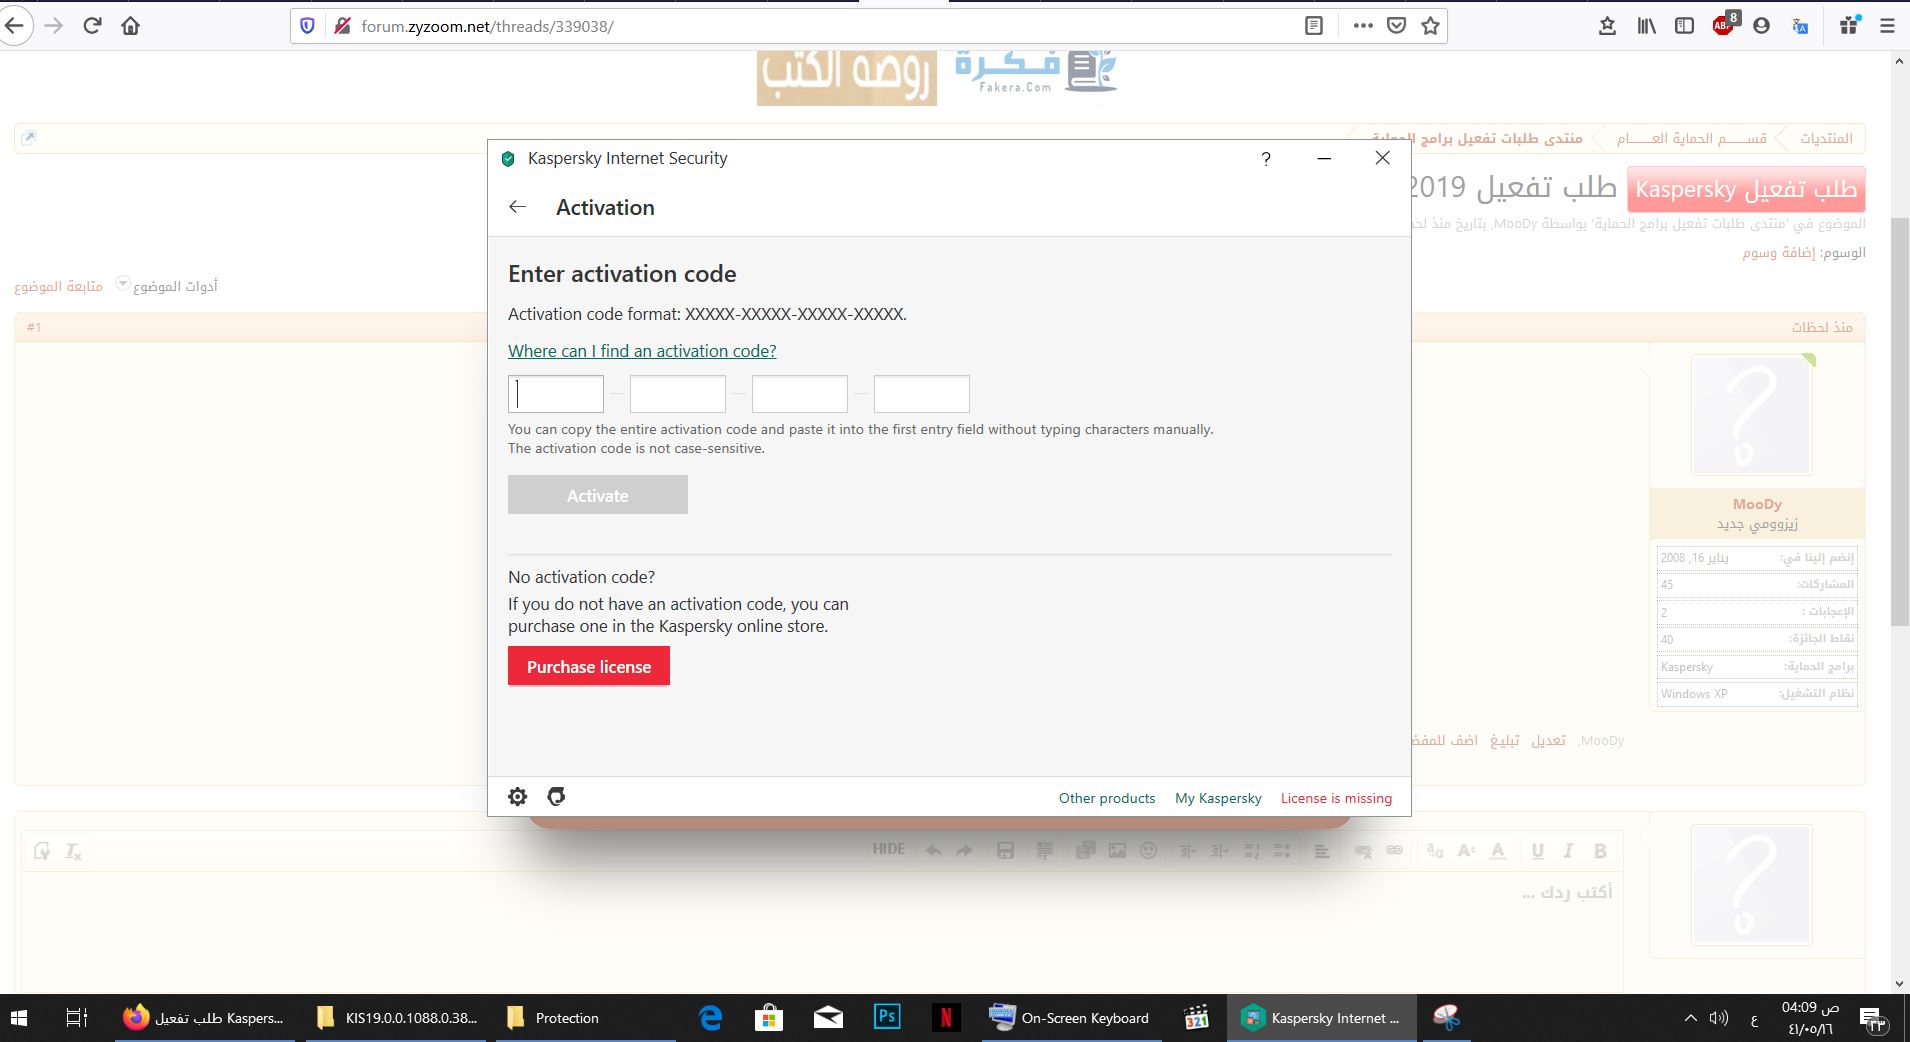
Task: Reload the page in Firefox
Action: click(93, 26)
